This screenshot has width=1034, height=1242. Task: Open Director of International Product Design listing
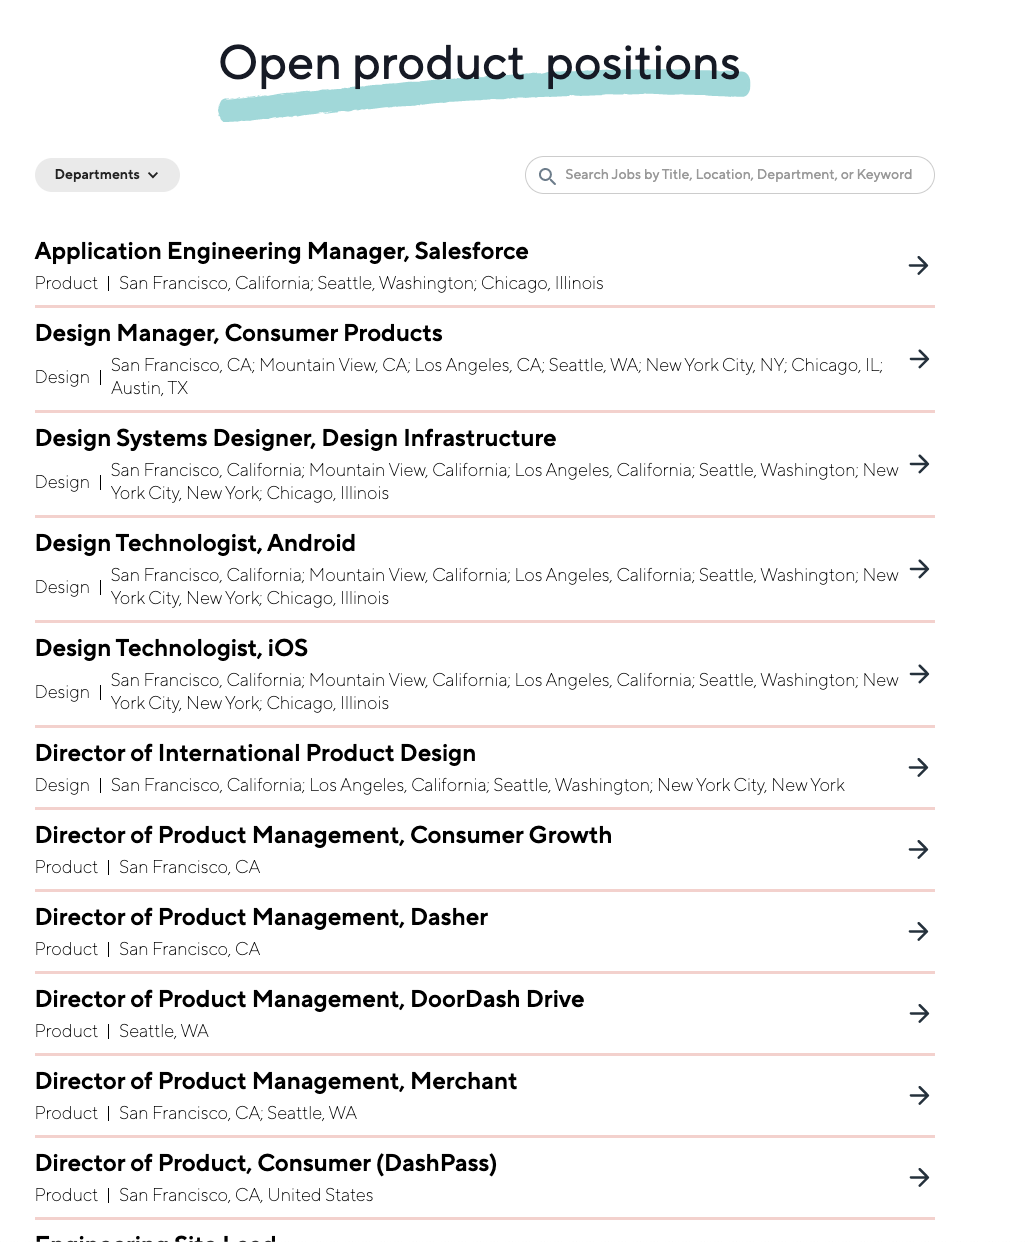click(255, 753)
